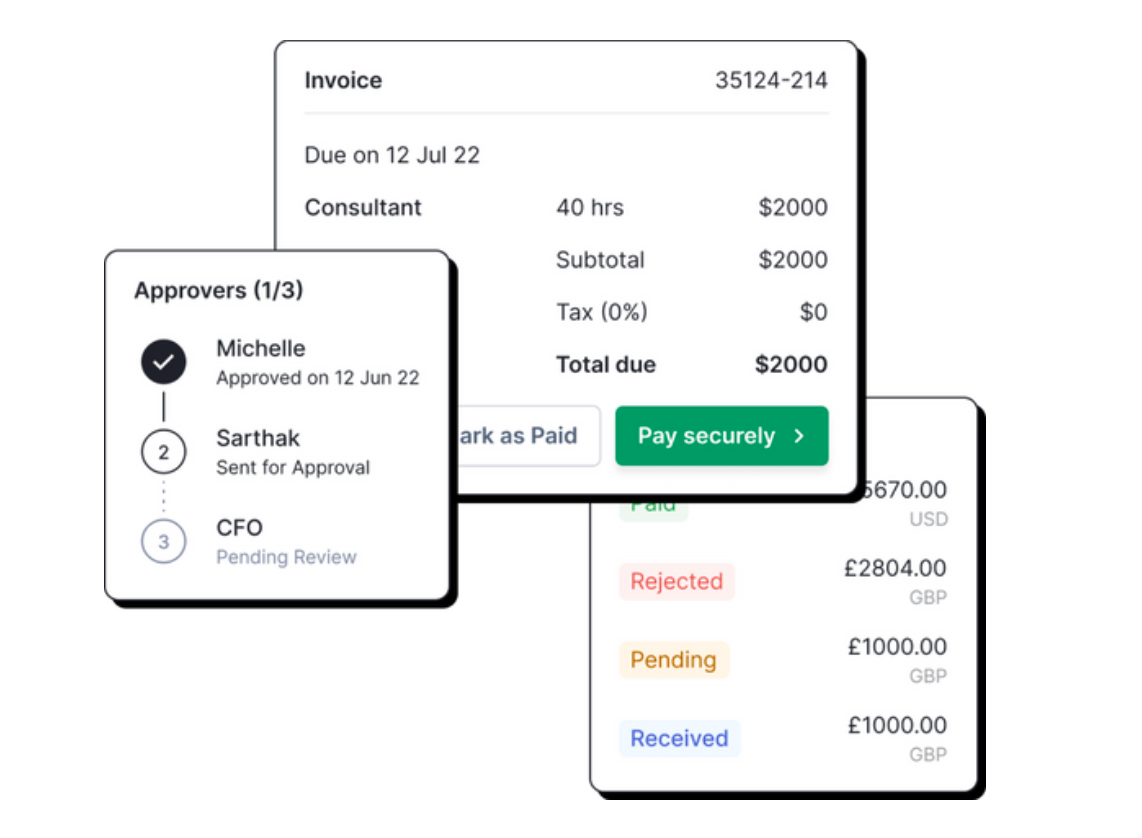Click the Pending status badge
Viewport: 1142px width, 838px height.
[673, 660]
